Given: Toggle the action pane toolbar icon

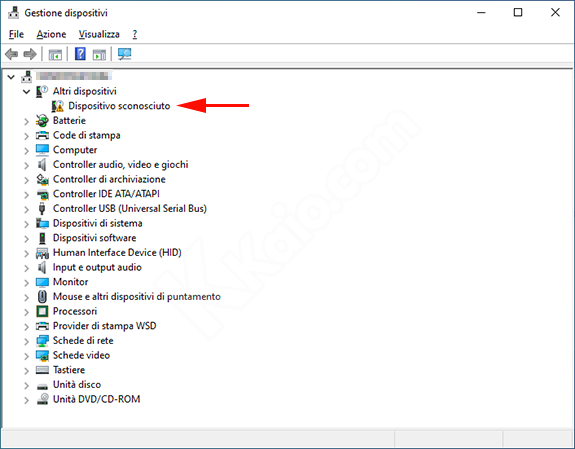Looking at the screenshot, I should (99, 55).
